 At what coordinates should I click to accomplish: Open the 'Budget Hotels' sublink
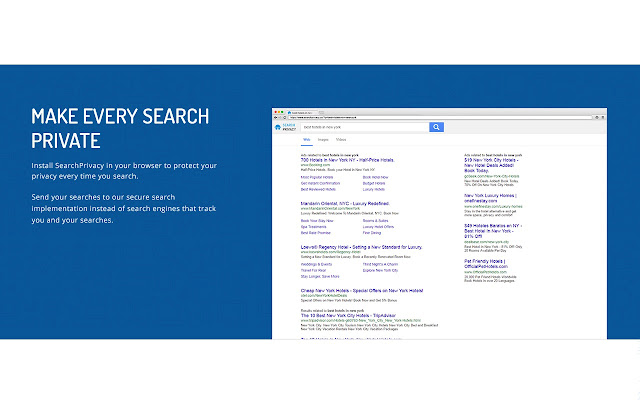374,184
